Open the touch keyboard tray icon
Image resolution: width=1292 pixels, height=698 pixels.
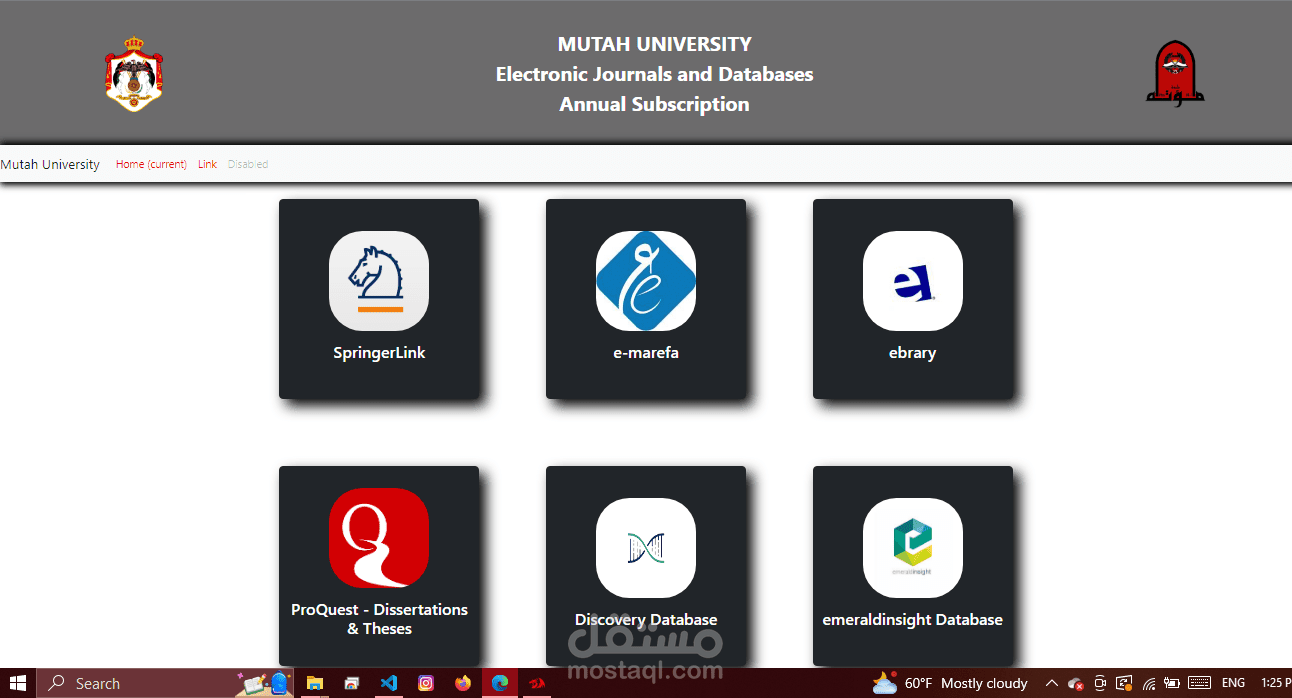tap(1199, 684)
